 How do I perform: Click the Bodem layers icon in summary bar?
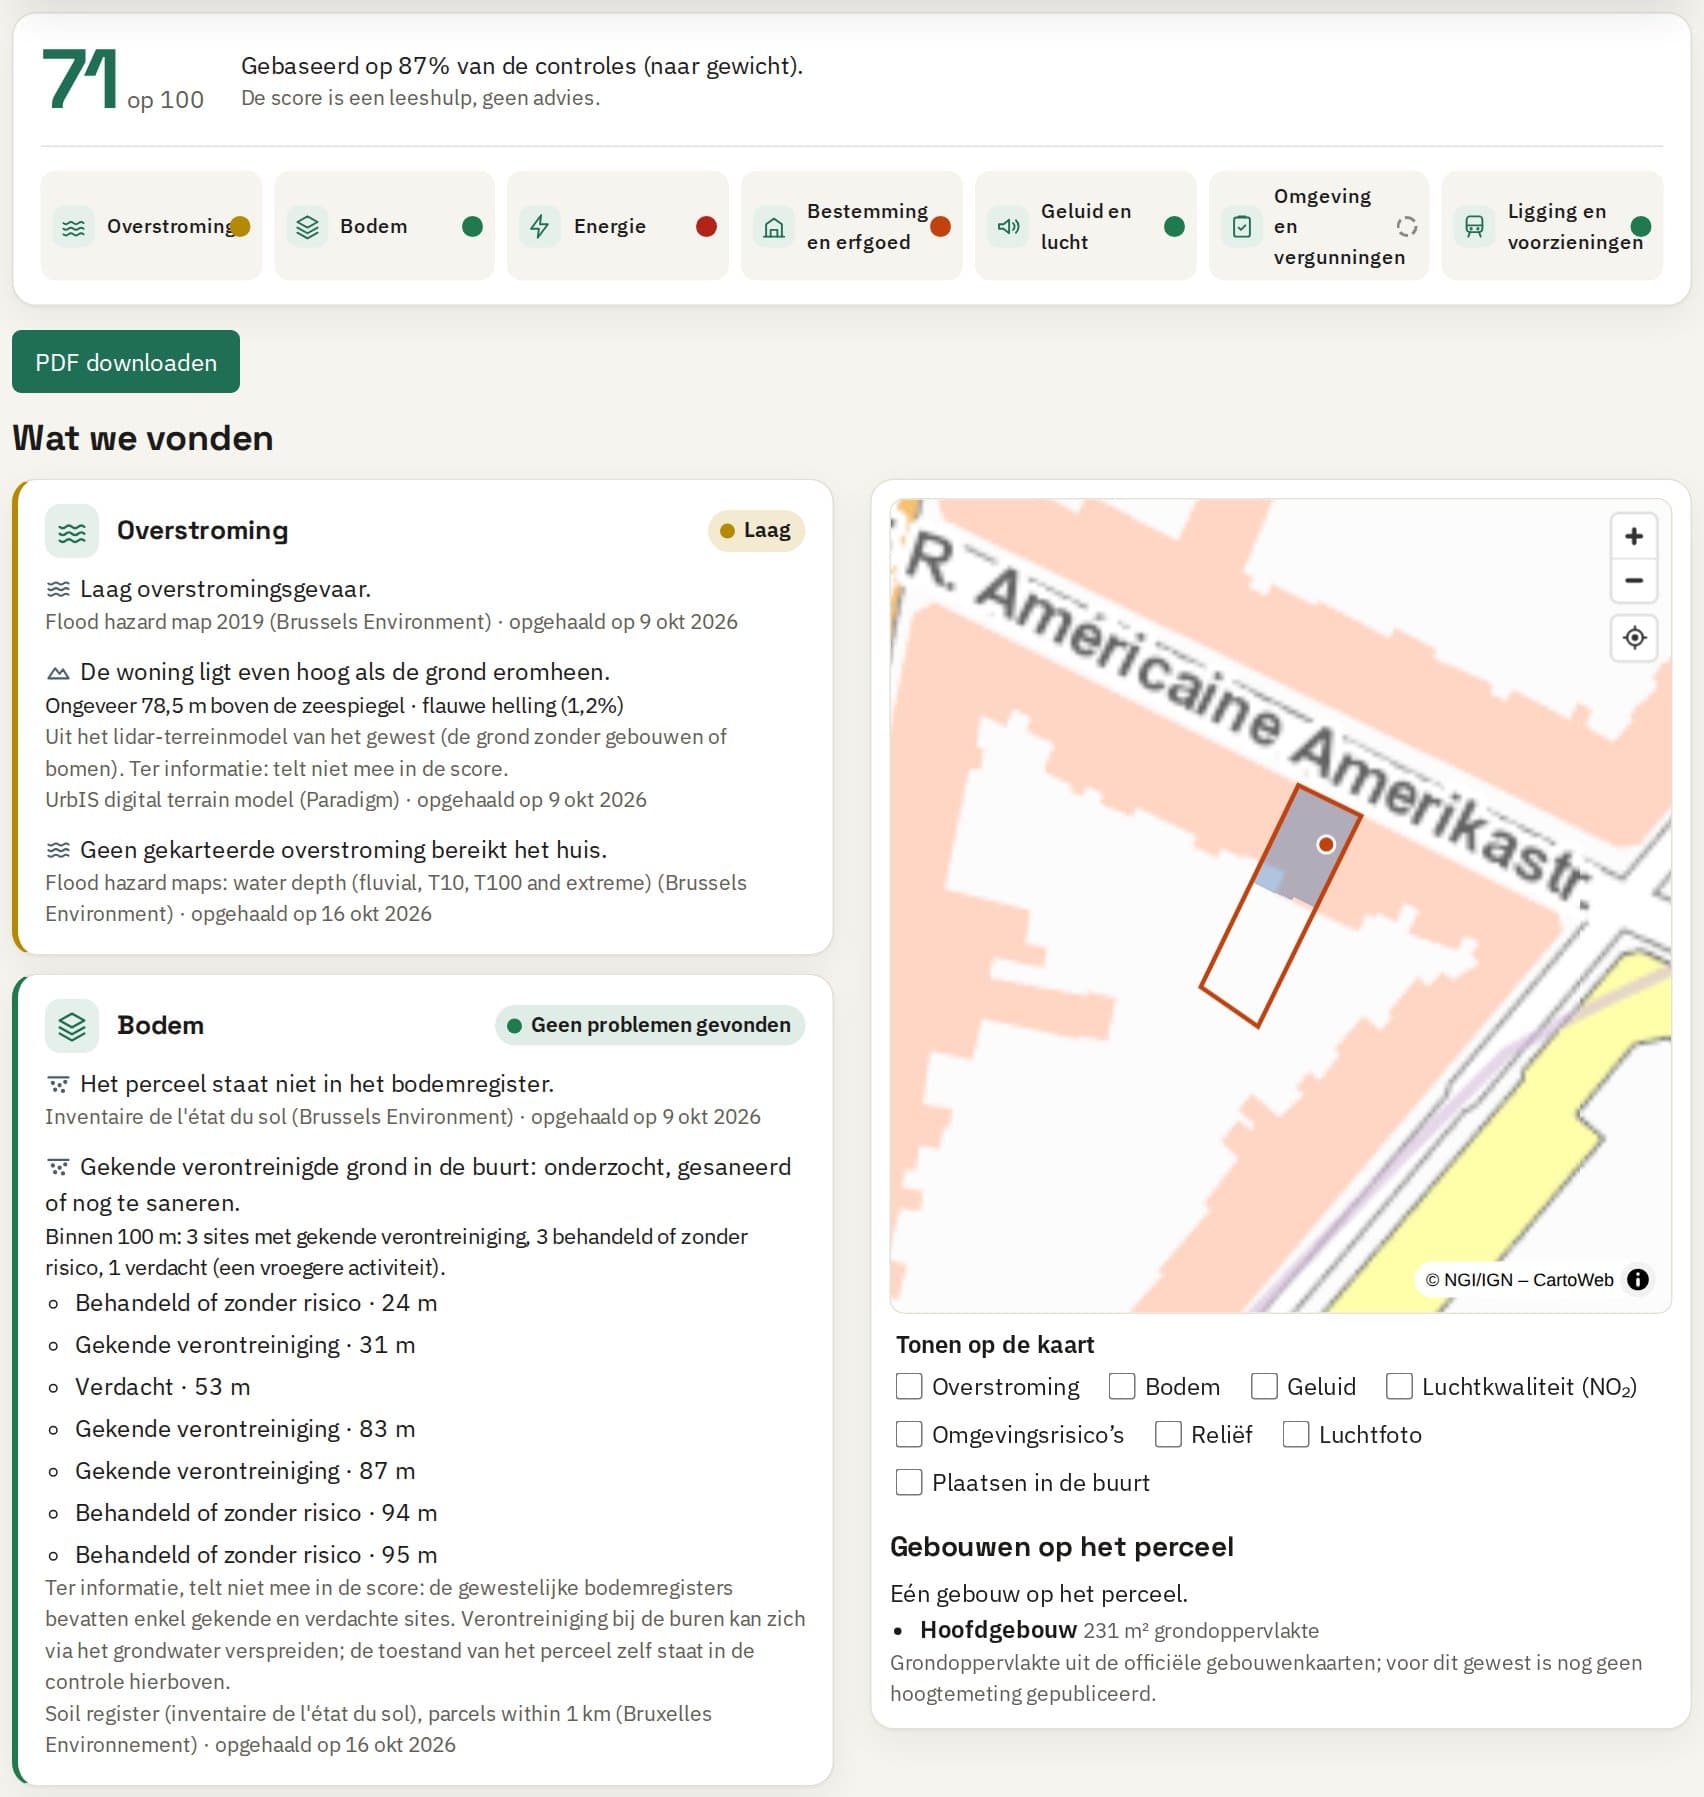[x=307, y=227]
